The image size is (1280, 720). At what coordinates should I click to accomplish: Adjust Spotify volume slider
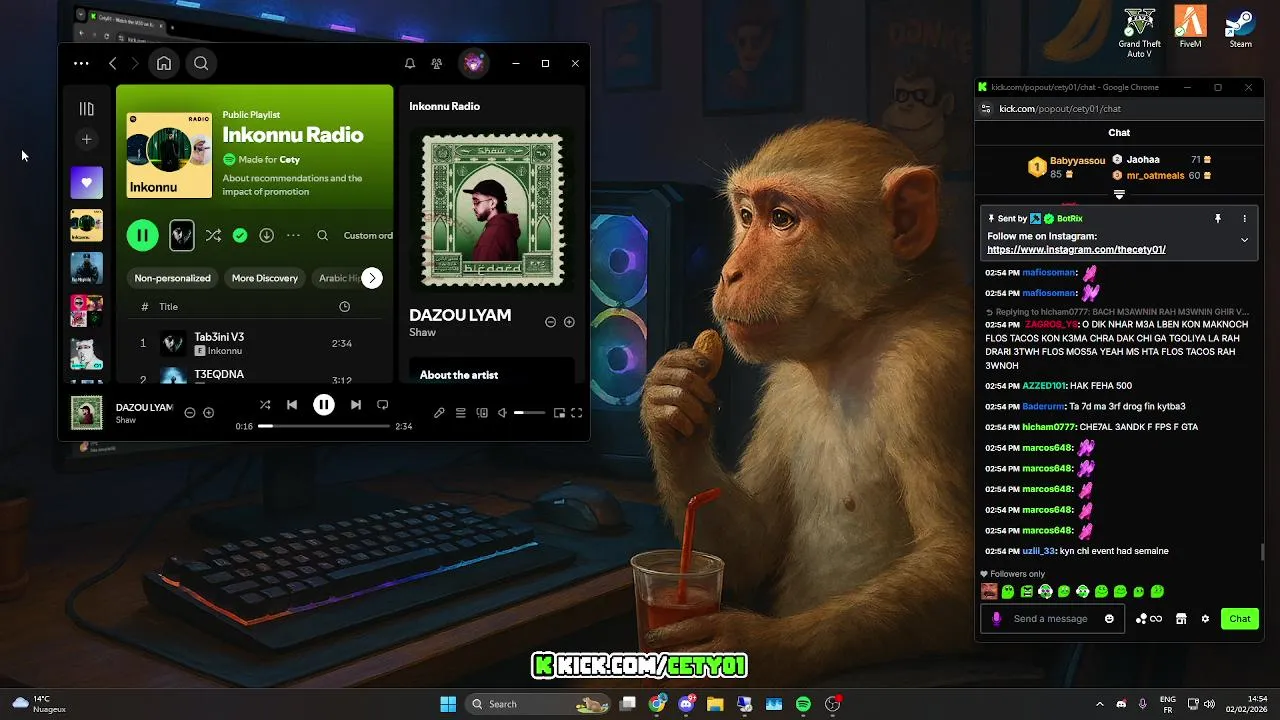(x=530, y=413)
